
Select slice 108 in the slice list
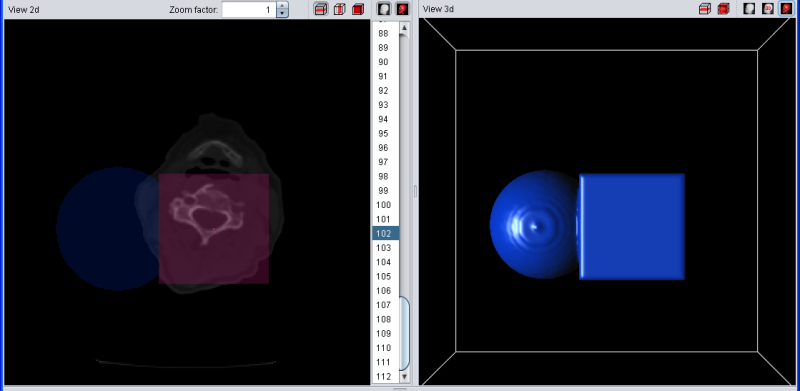pos(386,319)
